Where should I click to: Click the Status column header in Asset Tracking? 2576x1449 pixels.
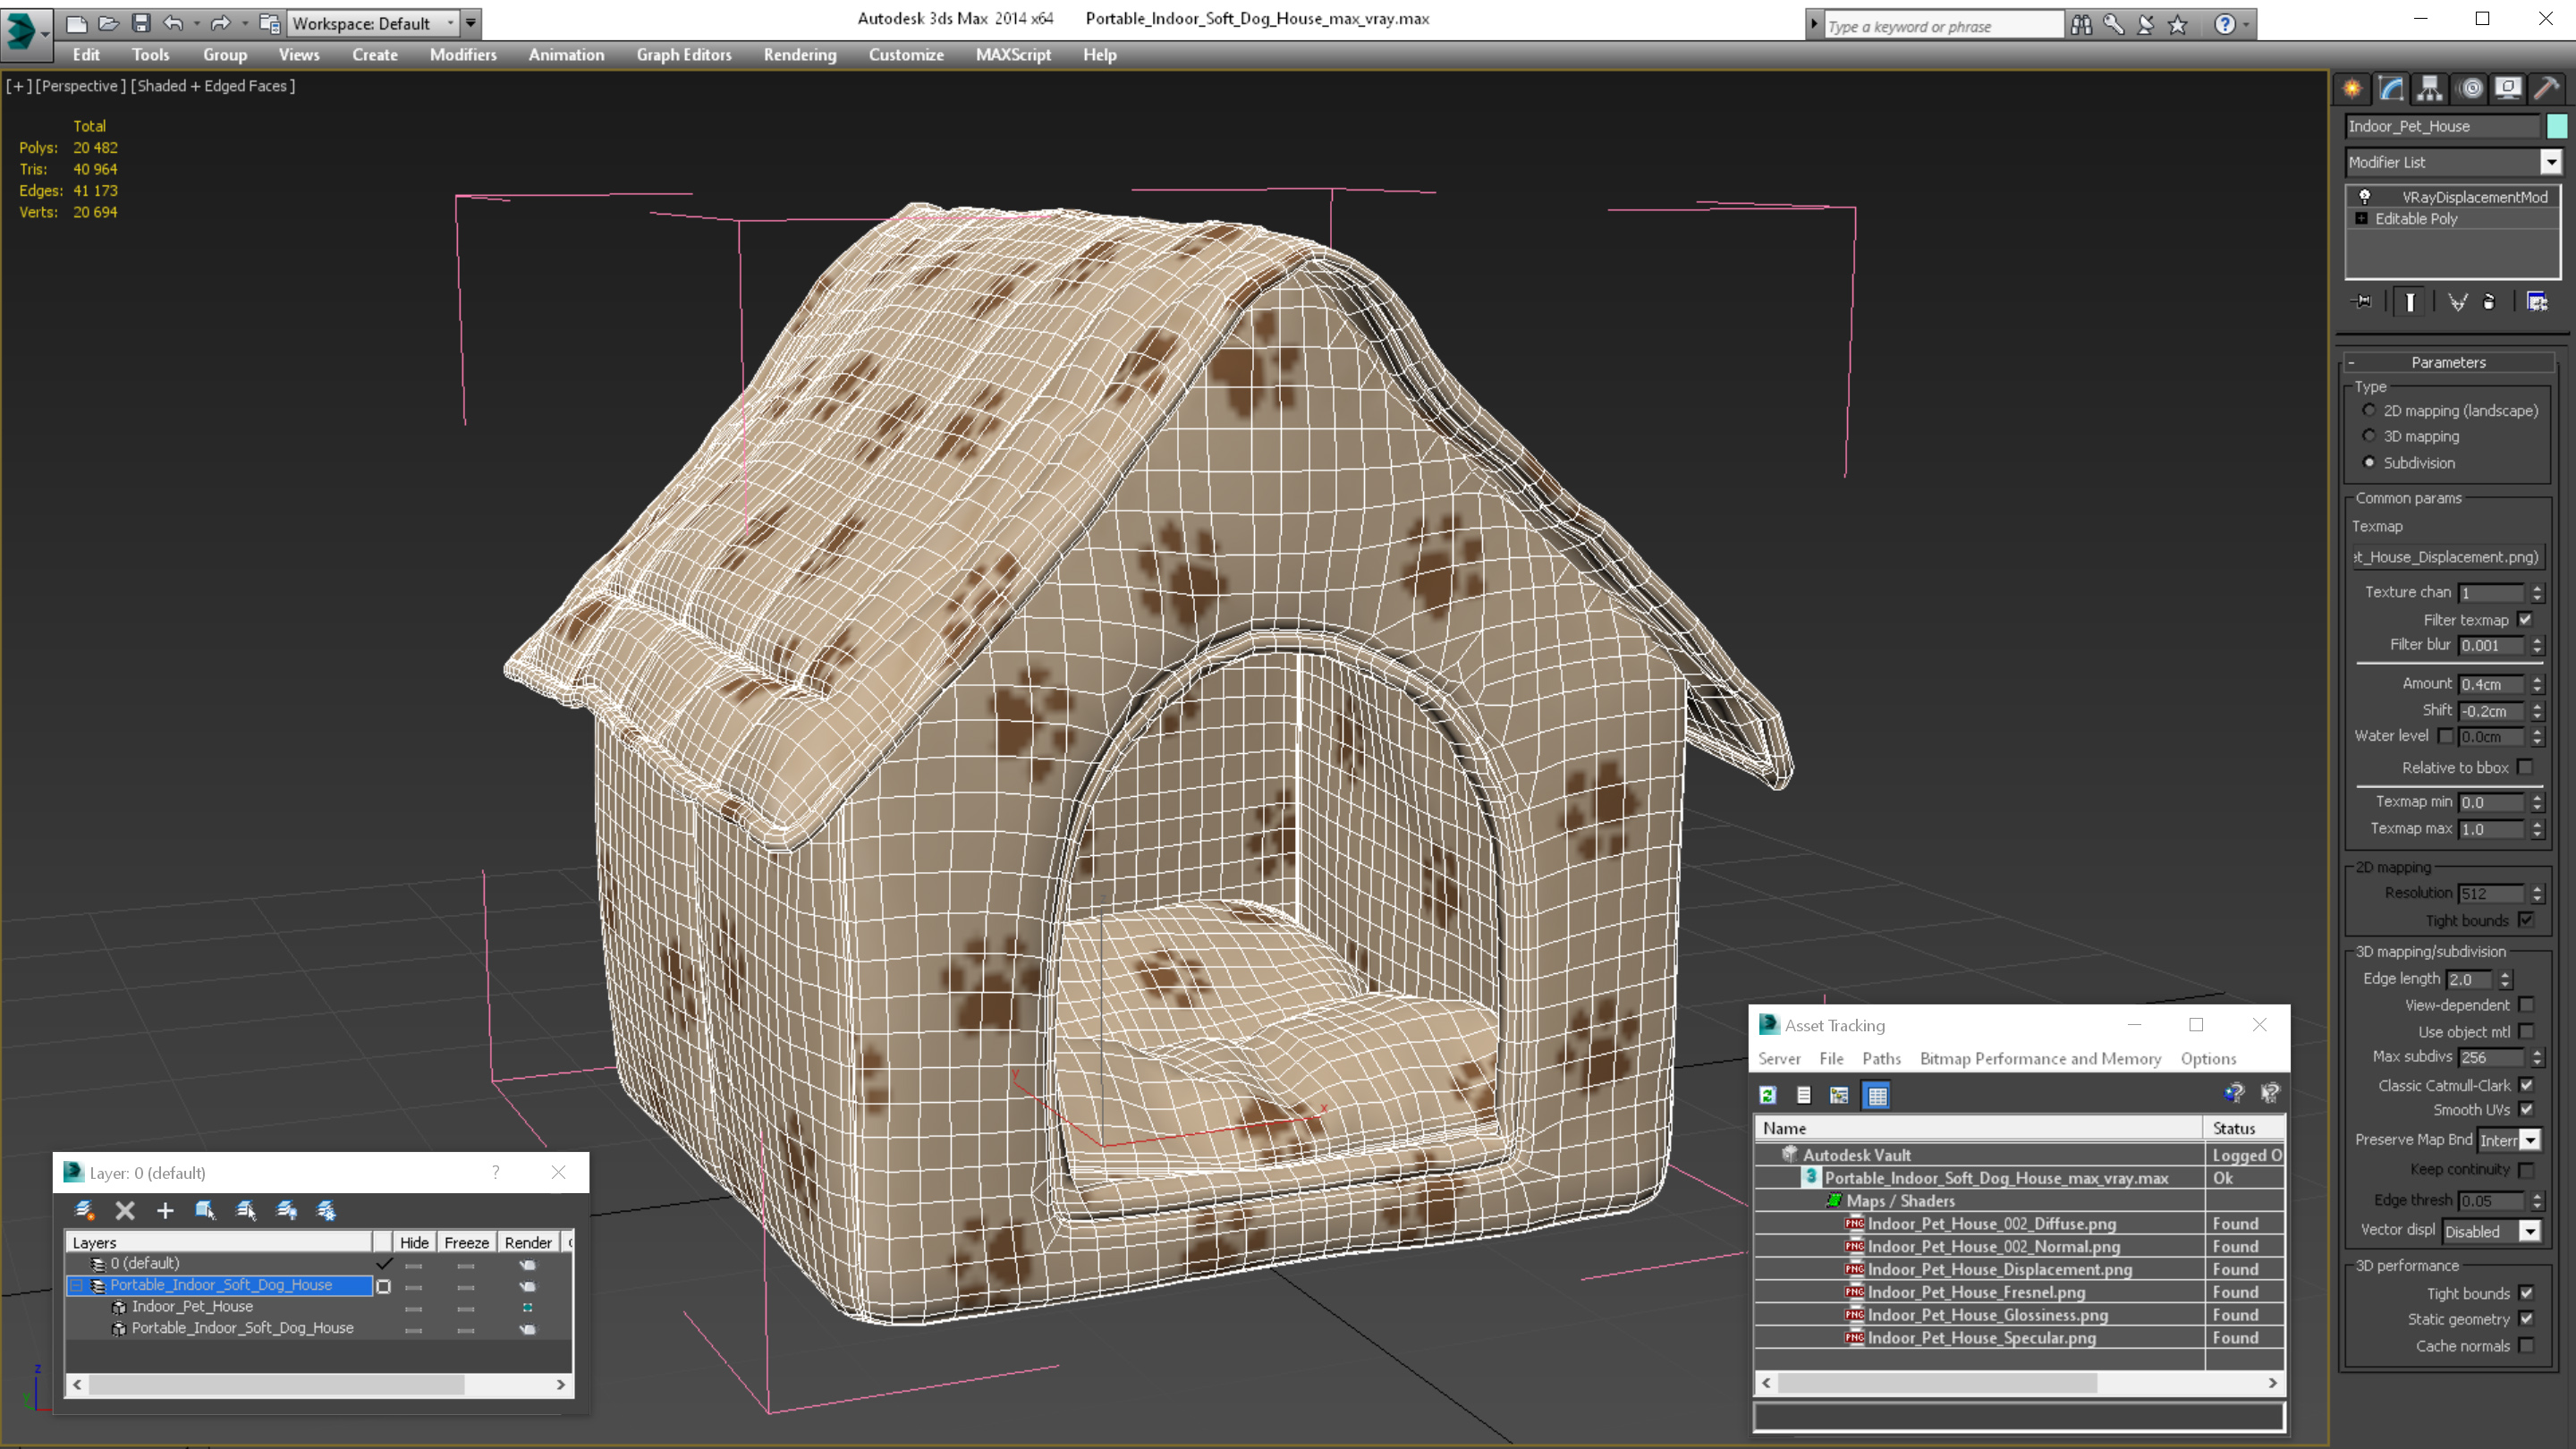(x=2243, y=1128)
